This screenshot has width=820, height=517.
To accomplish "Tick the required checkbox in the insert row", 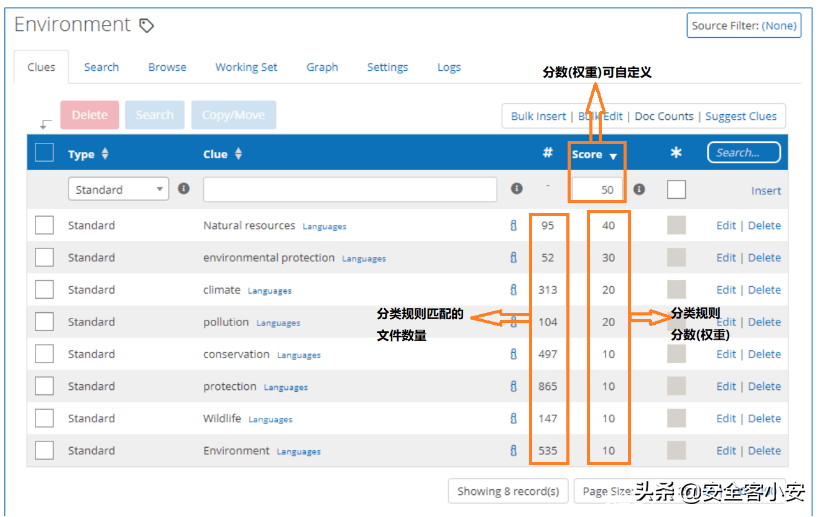I will coord(676,189).
